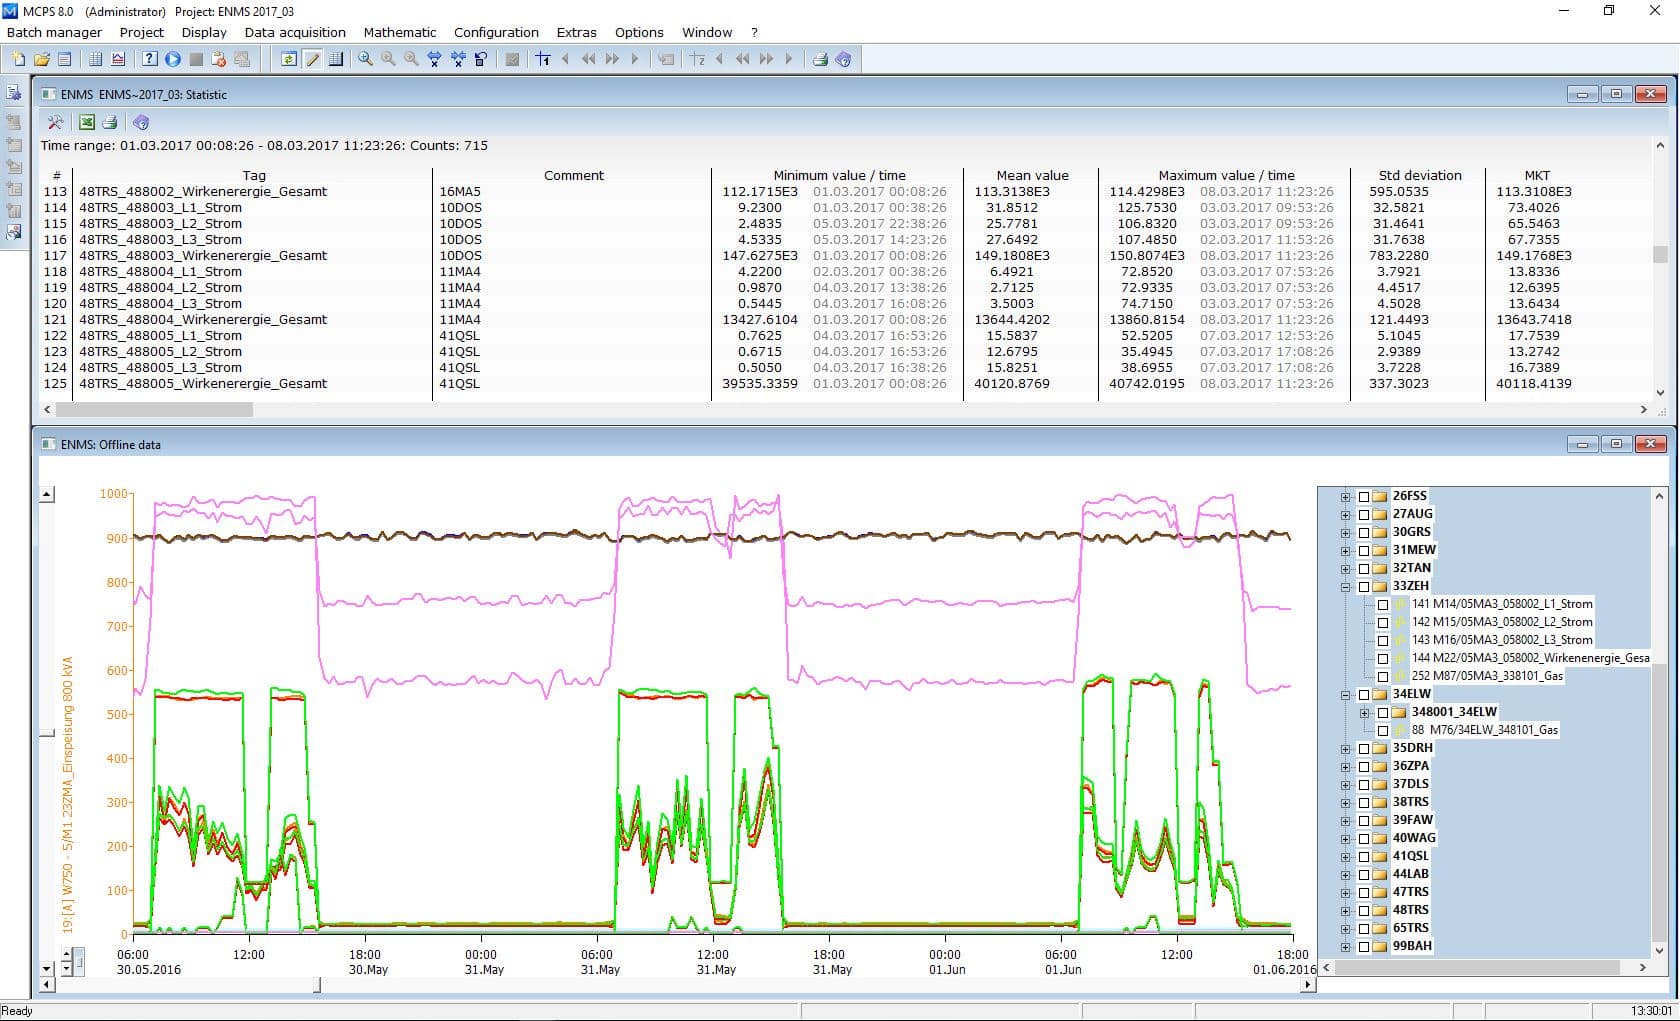
Task: Click the zoom in magnifier icon
Action: coord(365,59)
